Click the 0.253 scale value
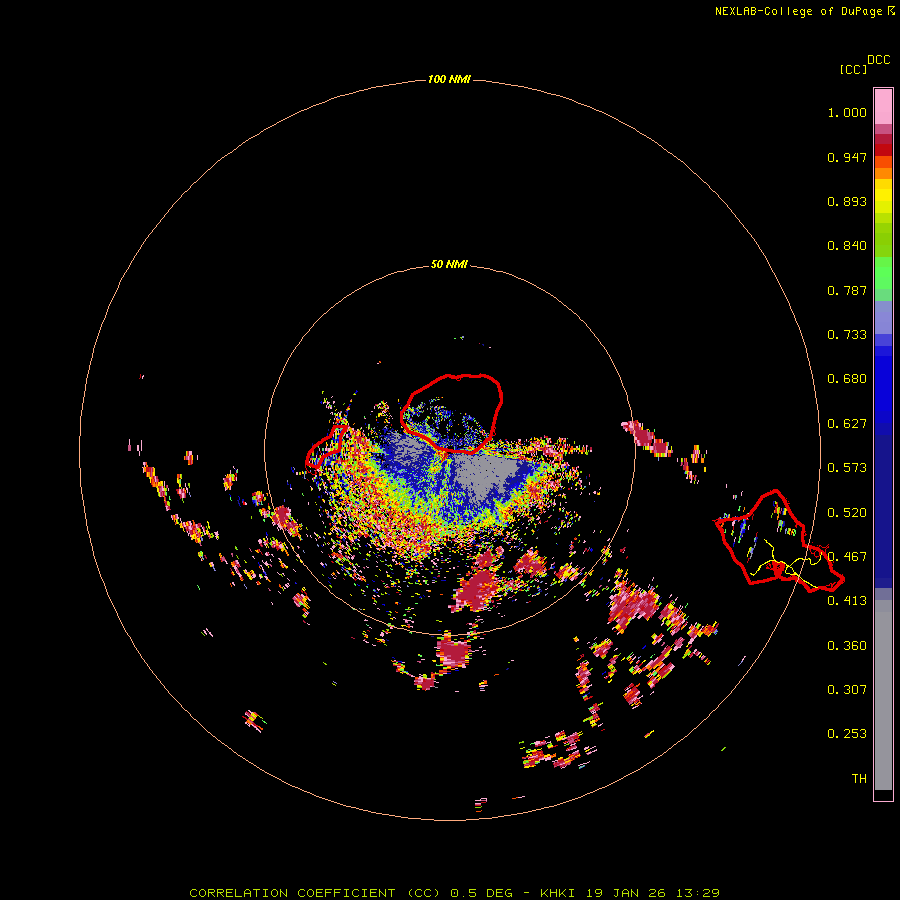900x900 pixels. coord(847,734)
